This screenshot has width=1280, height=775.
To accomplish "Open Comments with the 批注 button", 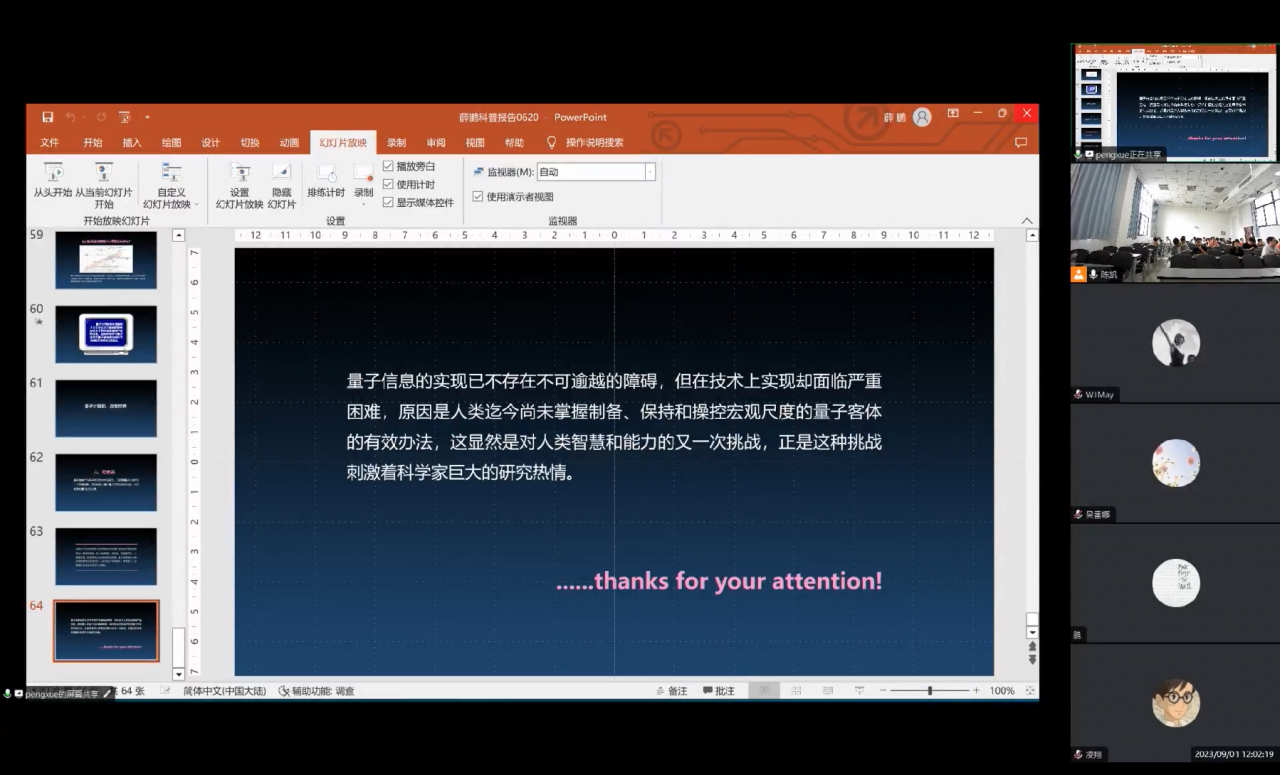I will [718, 690].
